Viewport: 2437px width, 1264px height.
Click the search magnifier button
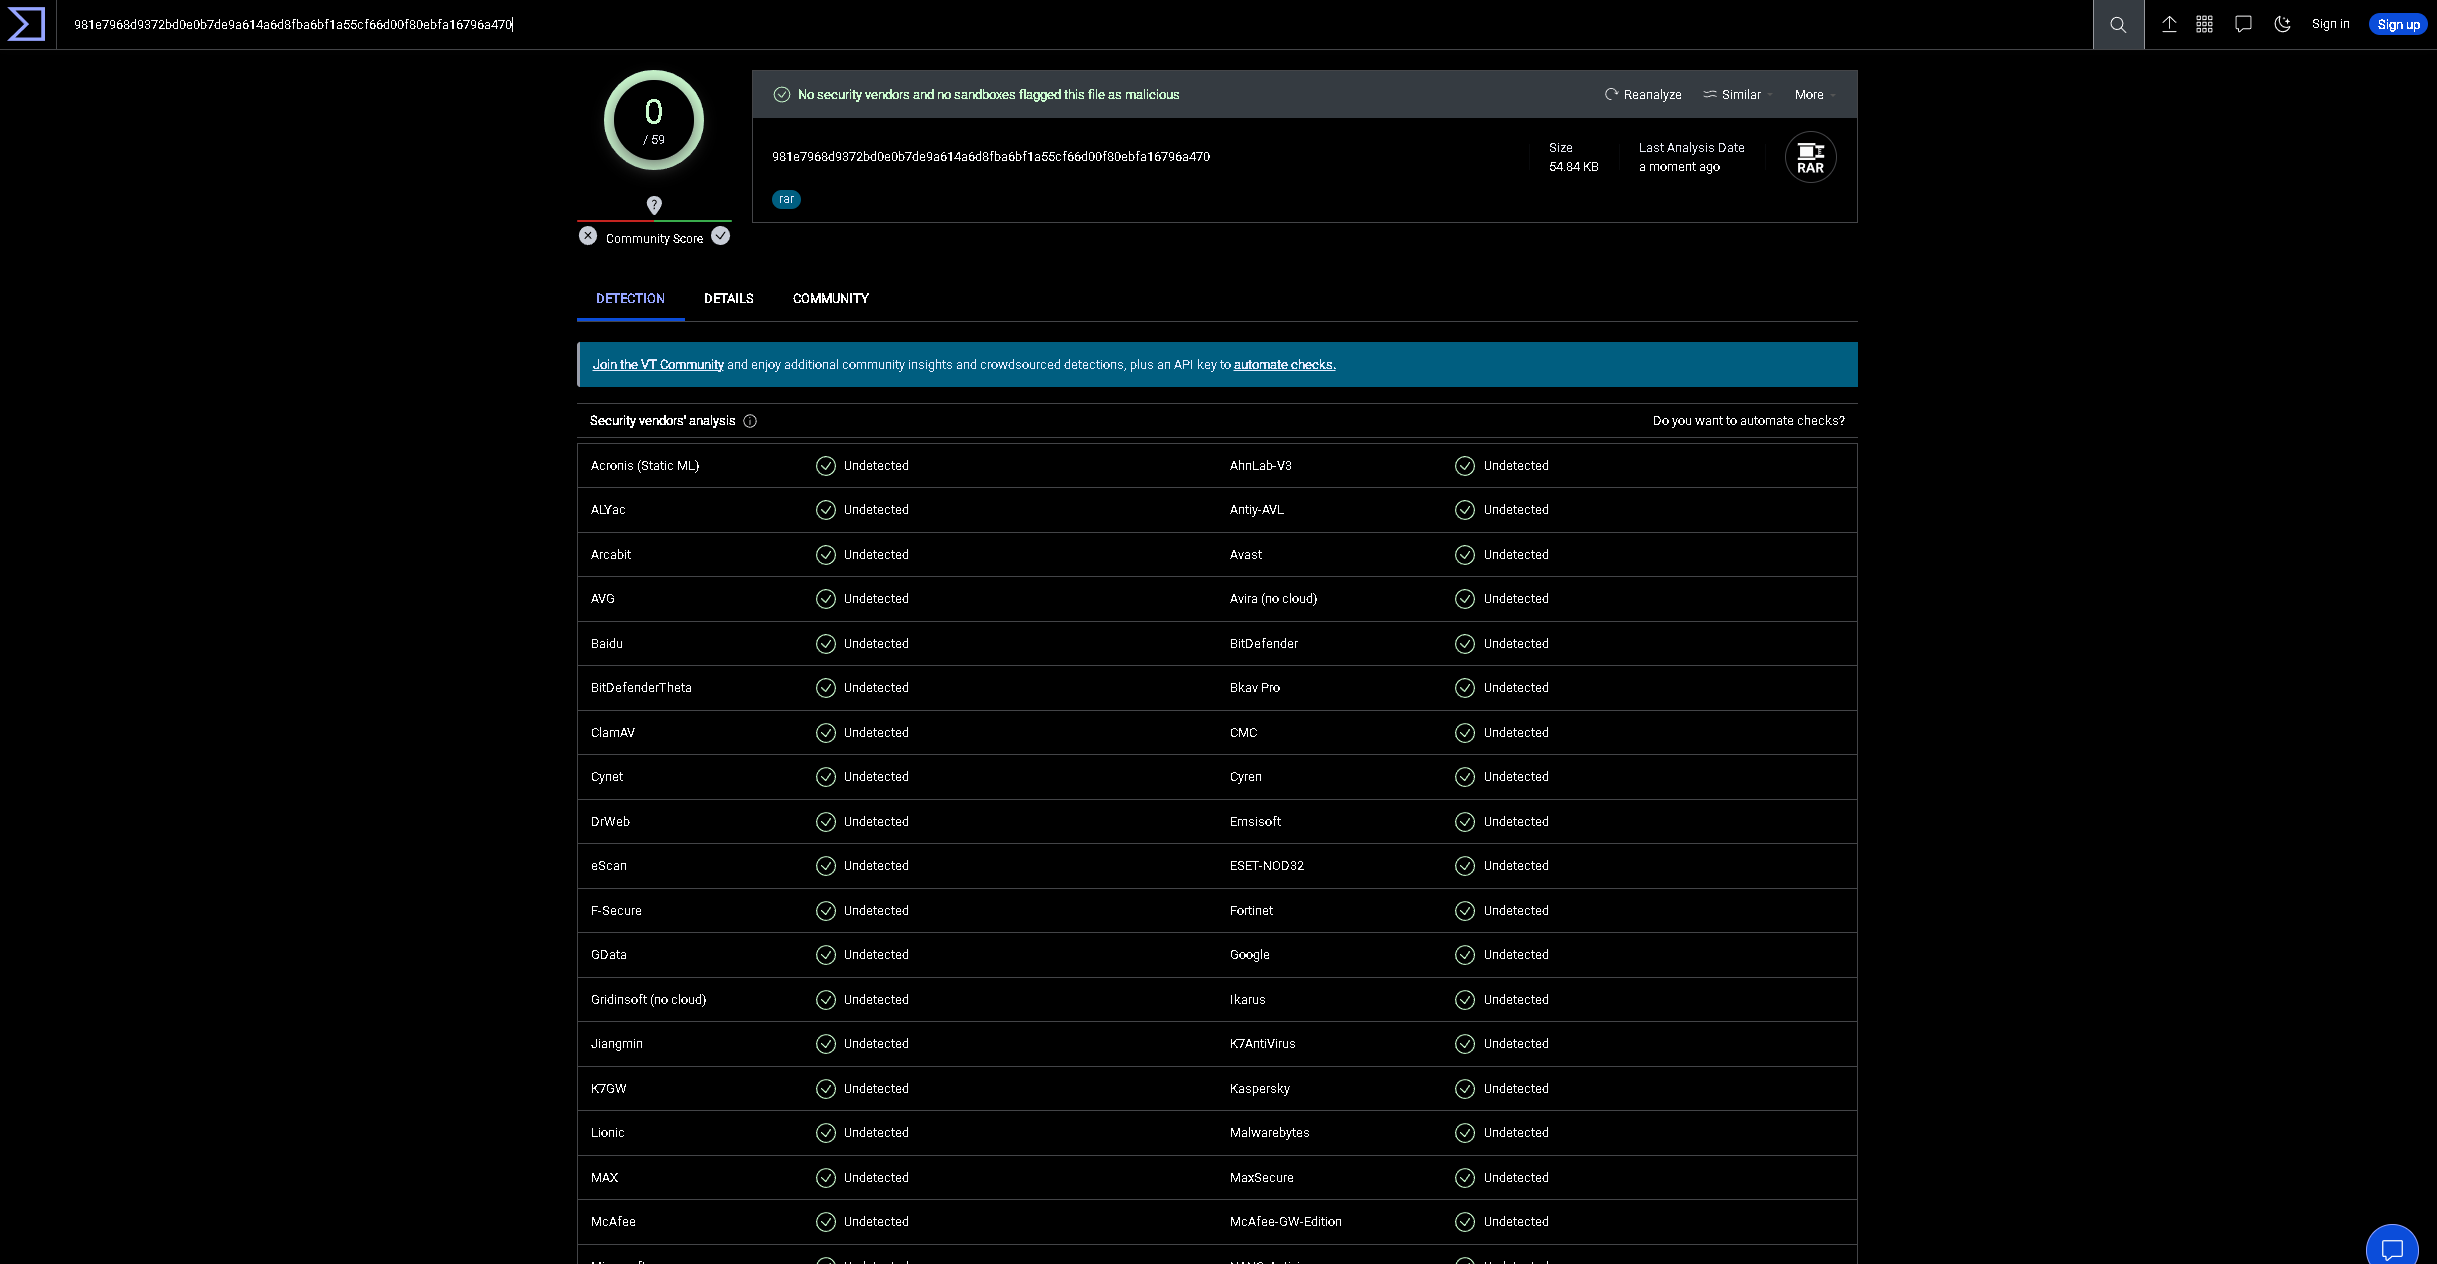pos(2118,25)
